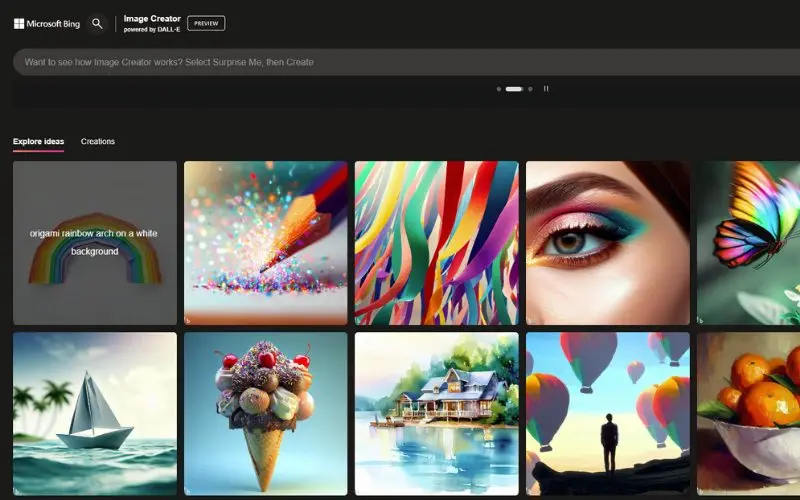Screen dimensions: 800x500
Task: Open the paper sailboat on ocean image
Action: pyautogui.click(x=95, y=414)
